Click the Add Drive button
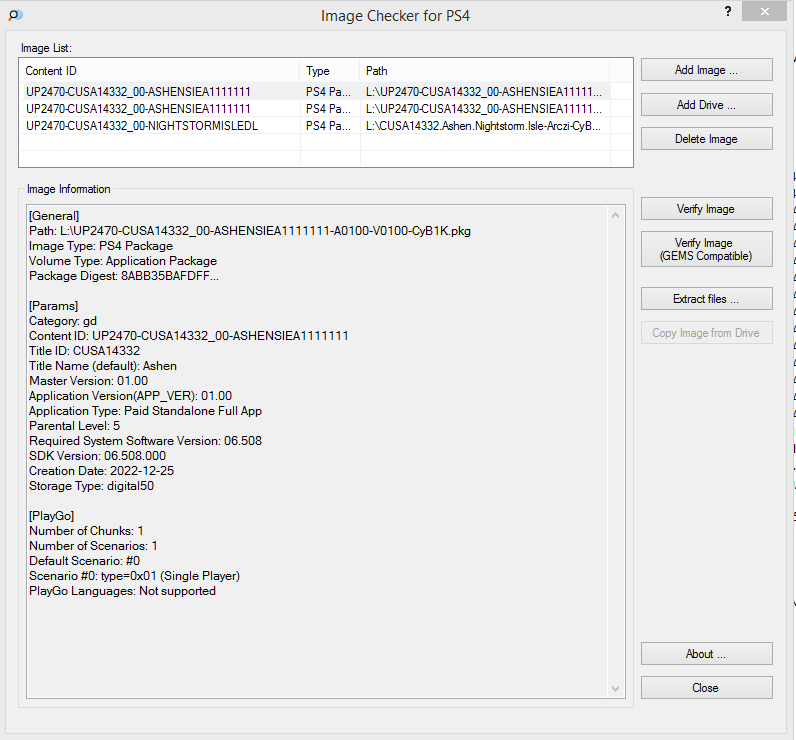The height and width of the screenshot is (740, 796). 706,105
